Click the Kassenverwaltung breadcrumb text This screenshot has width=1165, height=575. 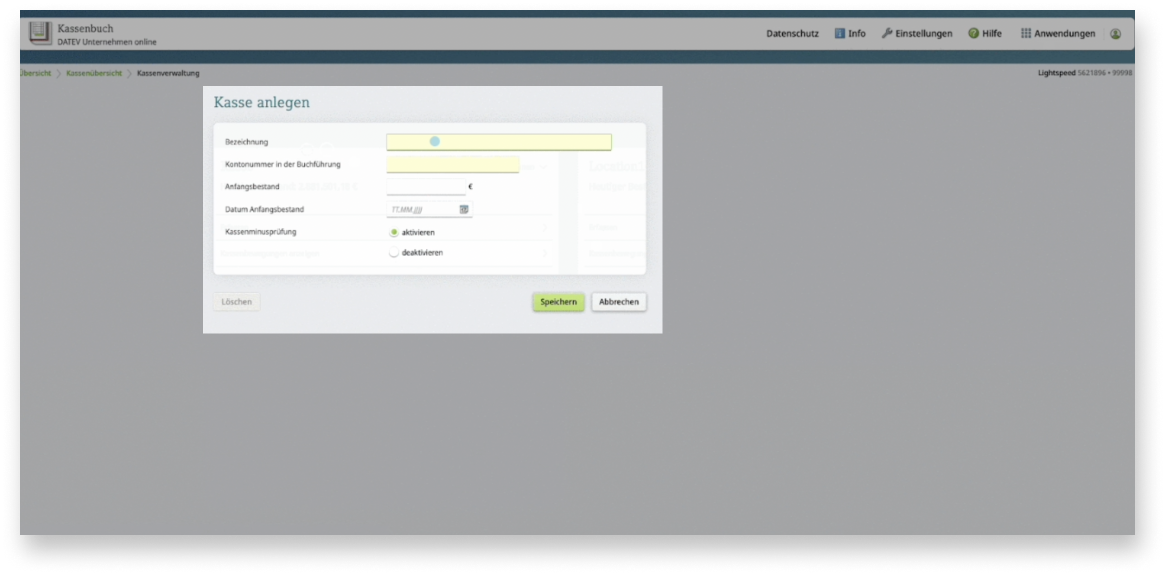click(168, 74)
